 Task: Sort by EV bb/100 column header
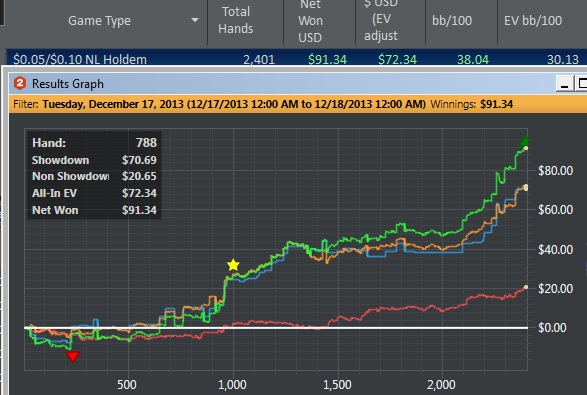point(533,21)
